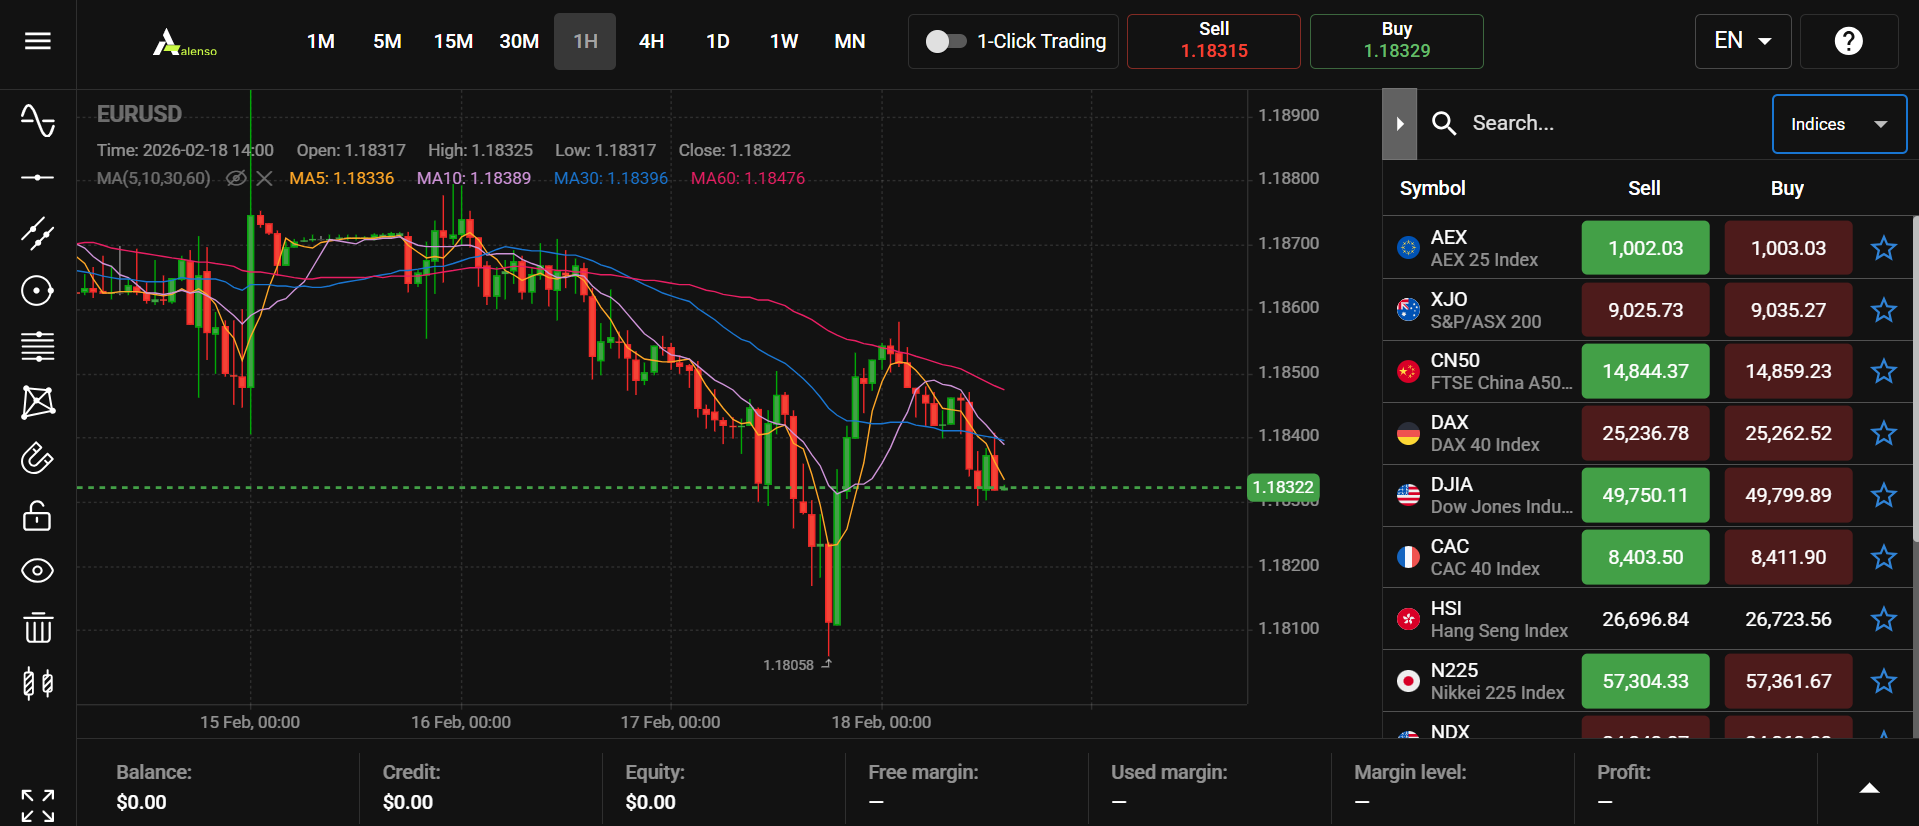Expand the account panel with up arrow
This screenshot has width=1919, height=826.
(1869, 789)
